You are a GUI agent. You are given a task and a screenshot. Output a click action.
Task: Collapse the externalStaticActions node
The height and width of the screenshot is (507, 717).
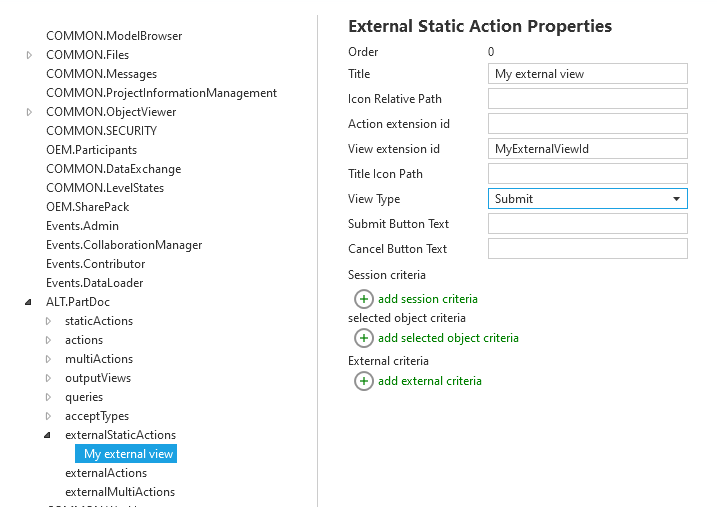point(49,435)
